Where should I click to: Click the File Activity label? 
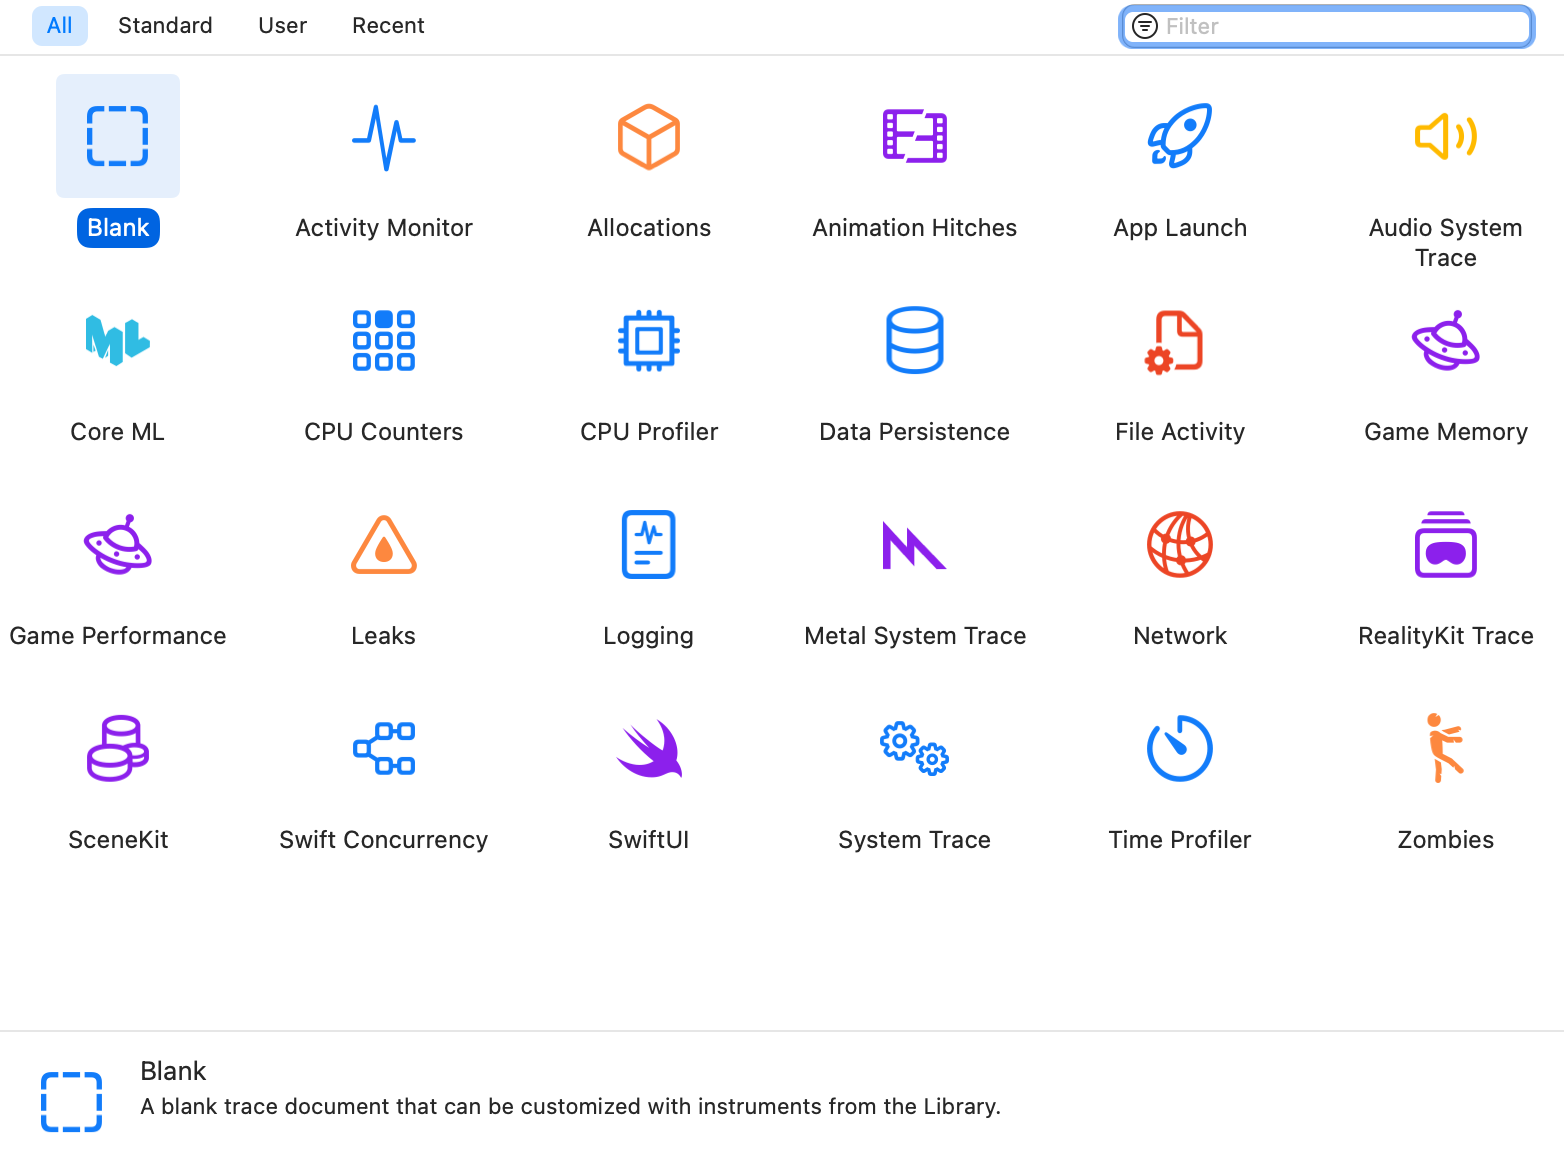pos(1180,432)
